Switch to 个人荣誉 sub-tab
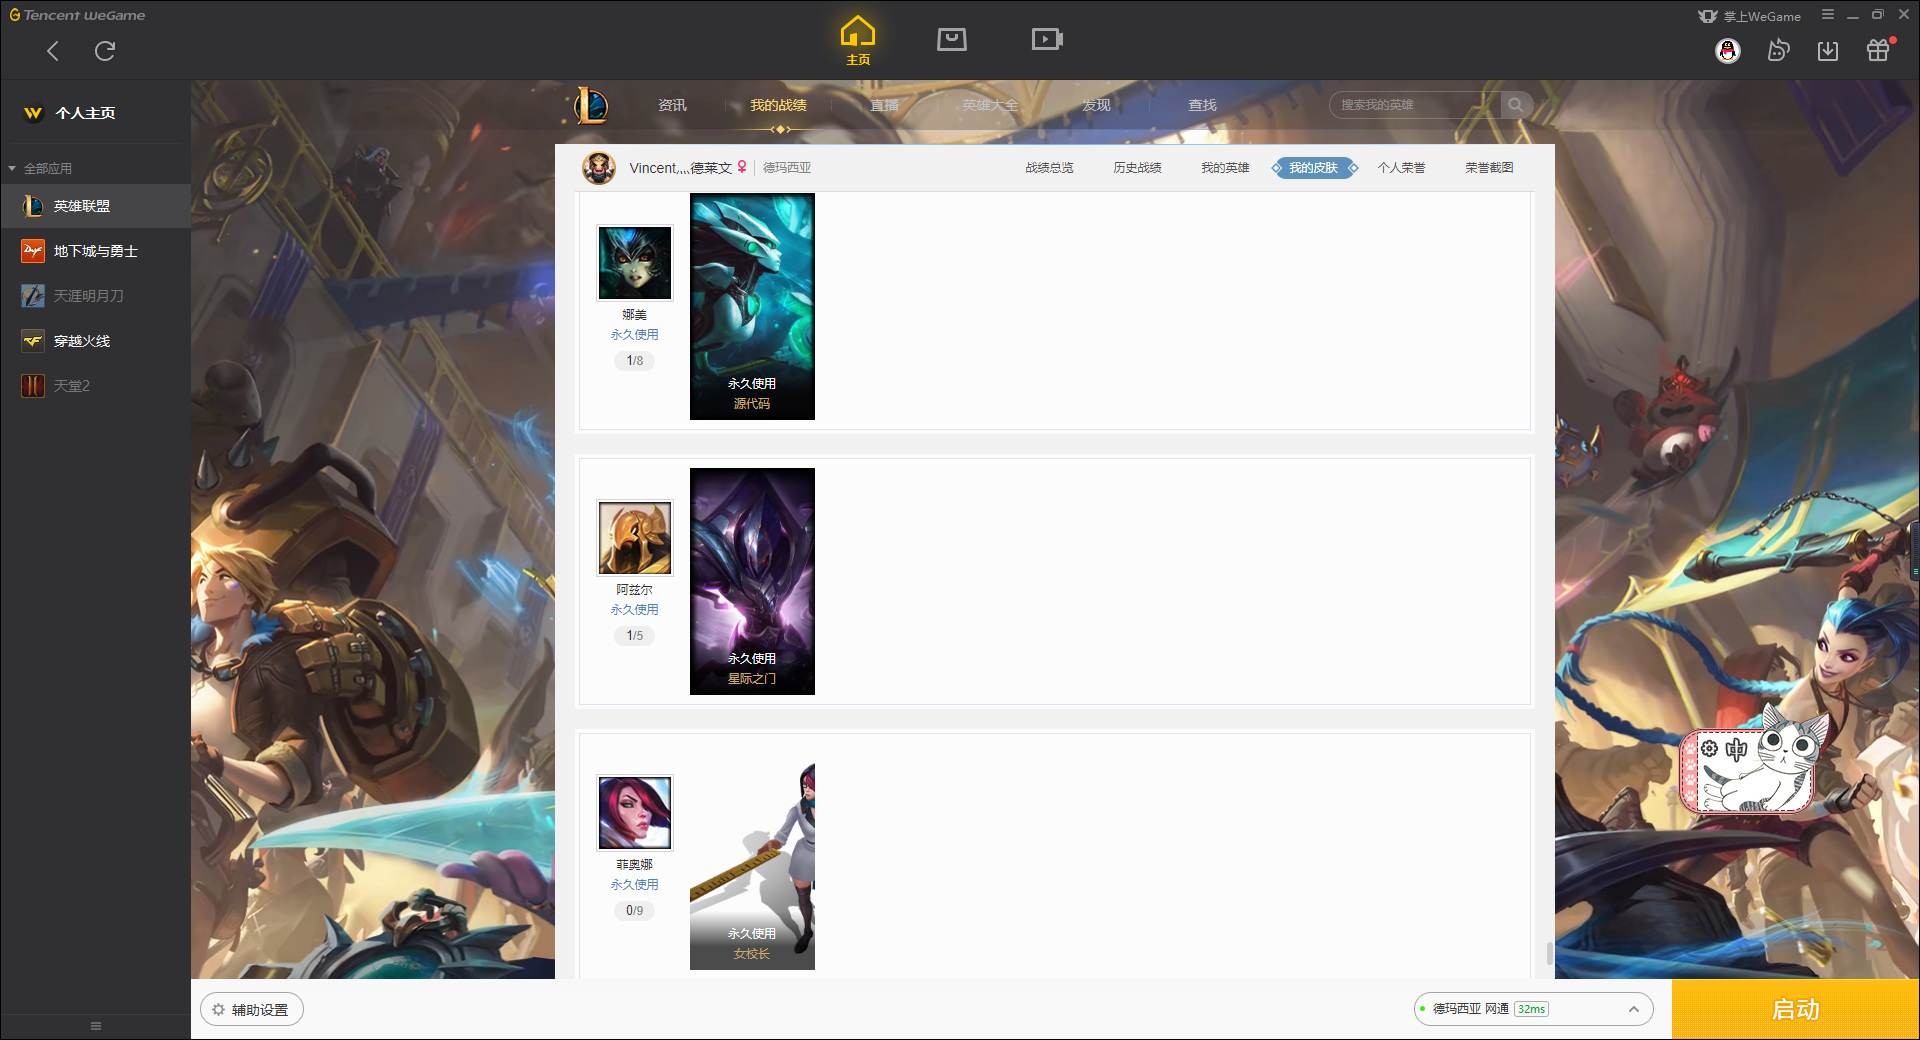 (1401, 168)
